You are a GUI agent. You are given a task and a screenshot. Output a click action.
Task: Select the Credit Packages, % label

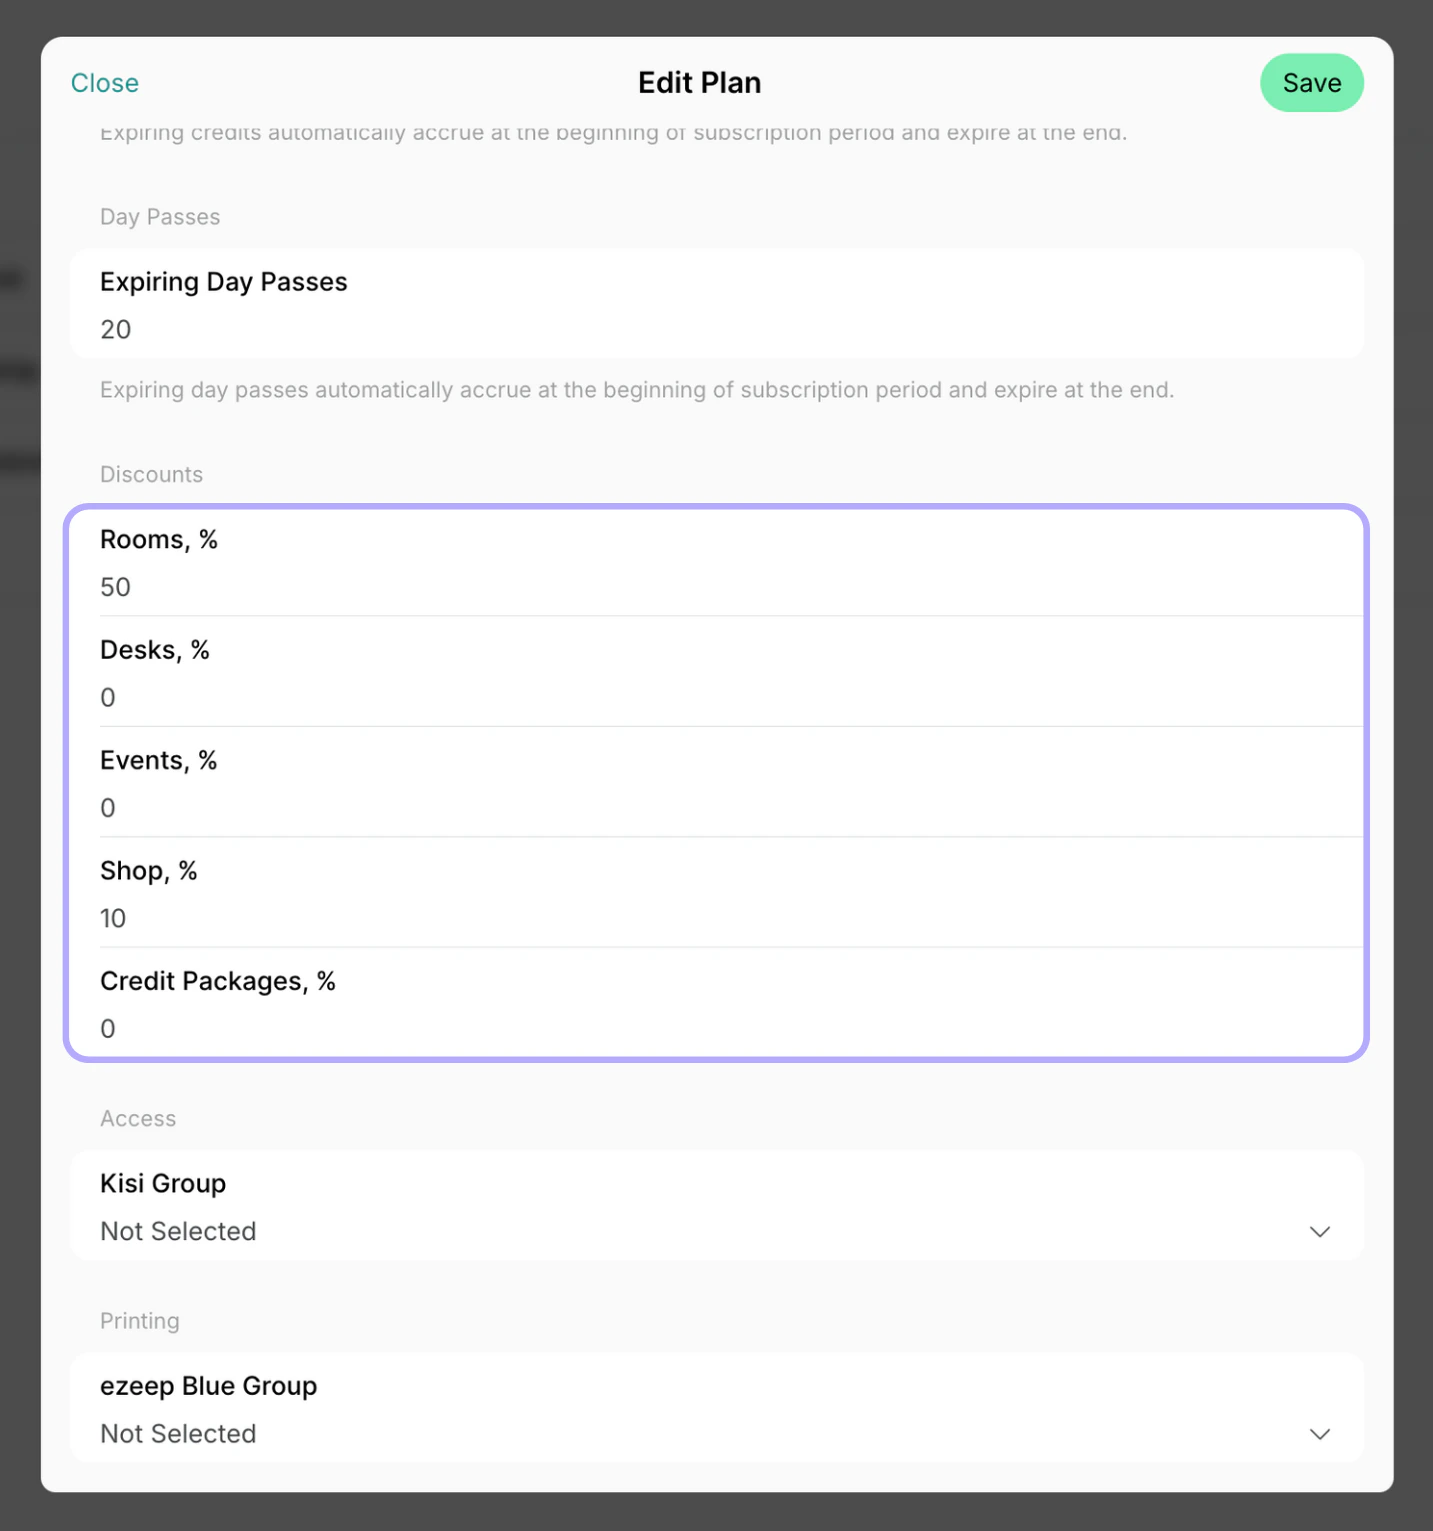coord(218,981)
